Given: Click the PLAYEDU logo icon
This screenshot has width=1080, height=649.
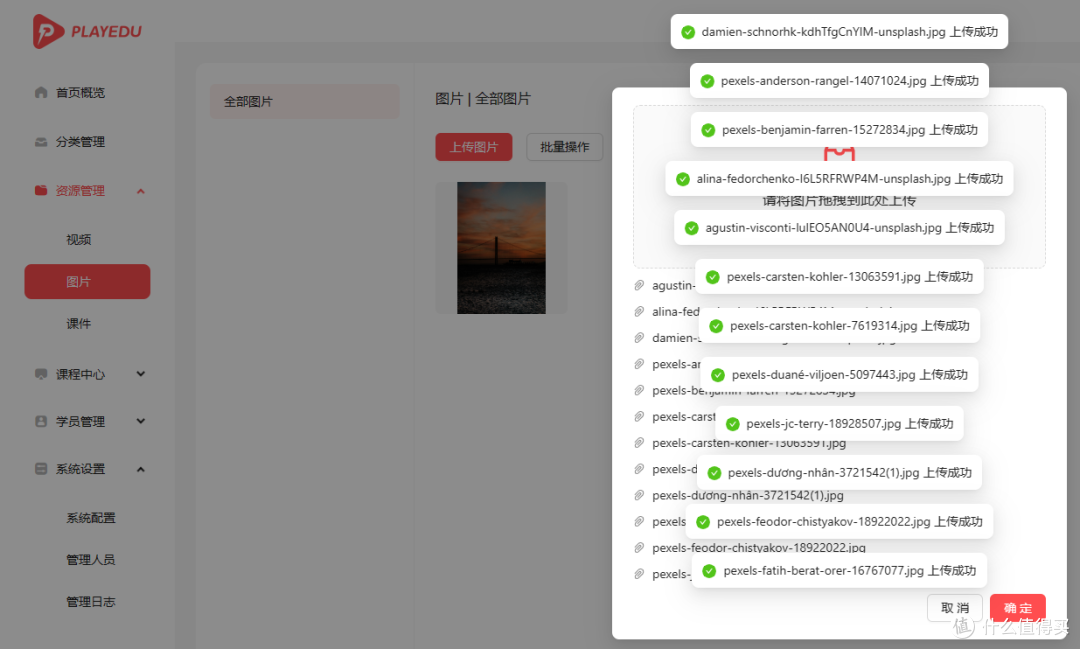Looking at the screenshot, I should tap(44, 32).
